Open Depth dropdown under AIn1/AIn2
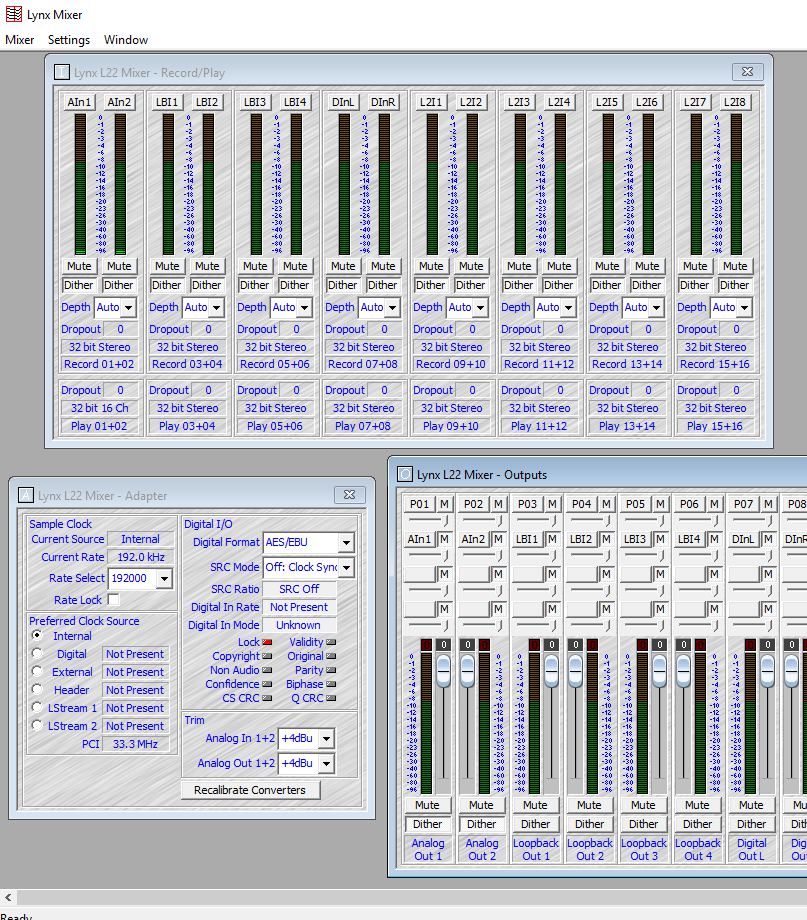Screen dimensions: 807x920 click(129, 307)
